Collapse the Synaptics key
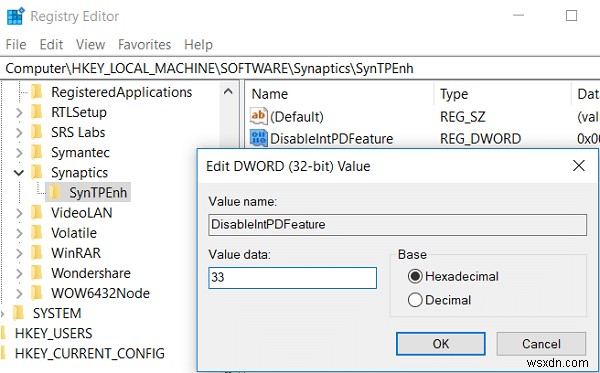This screenshot has width=600, height=373. point(19,173)
